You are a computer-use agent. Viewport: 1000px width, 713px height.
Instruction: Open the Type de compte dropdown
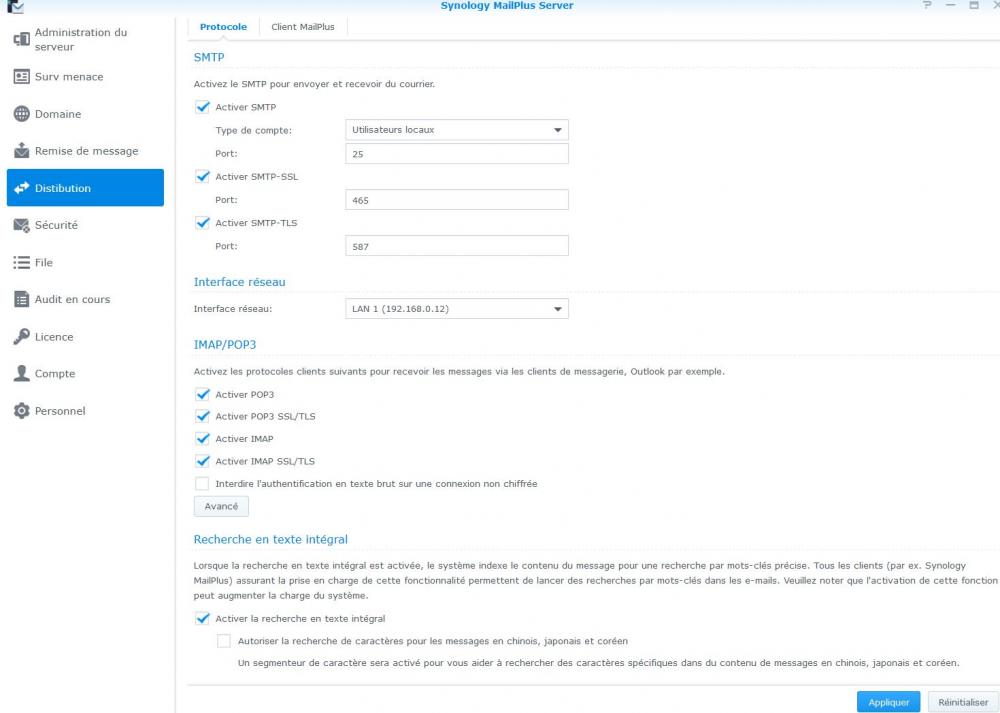[457, 130]
